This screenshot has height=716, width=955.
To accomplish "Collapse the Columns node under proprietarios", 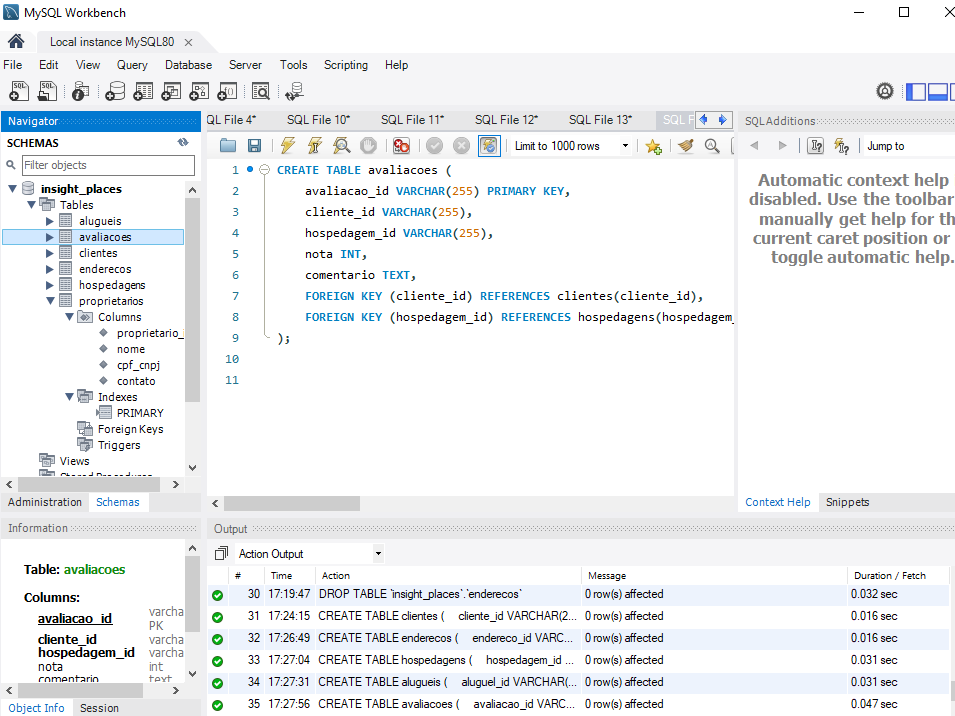I will click(x=69, y=317).
